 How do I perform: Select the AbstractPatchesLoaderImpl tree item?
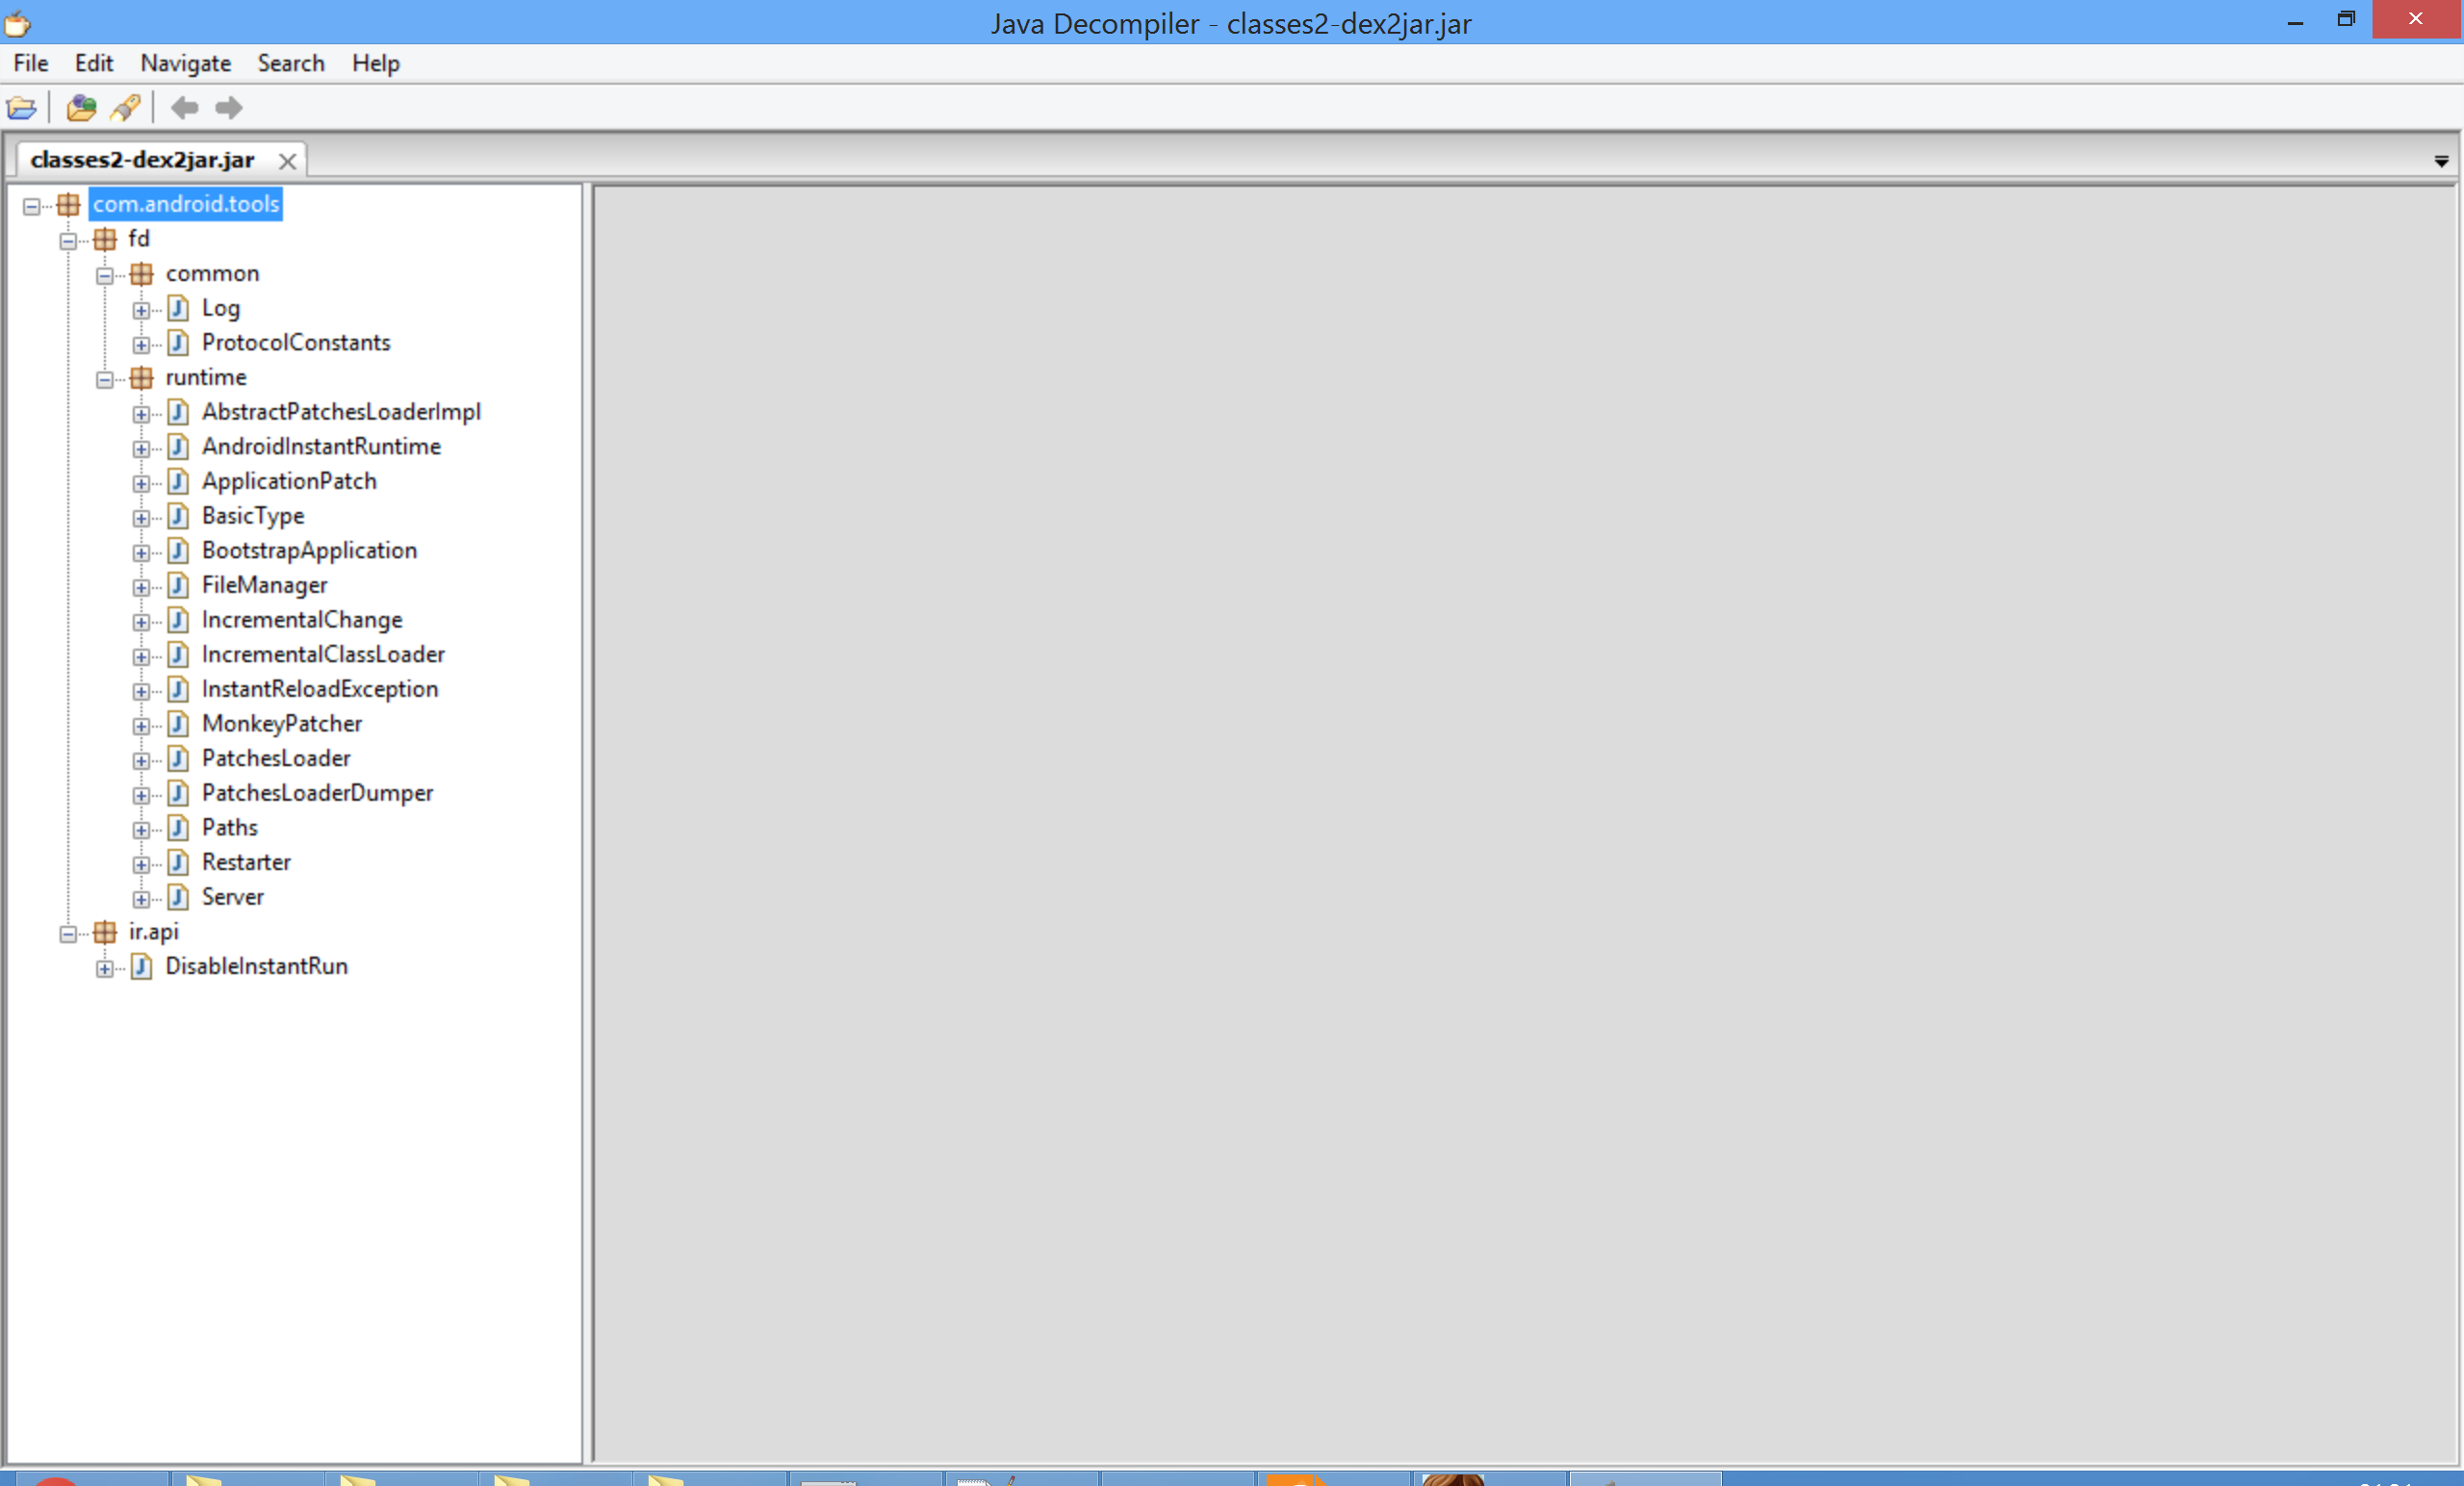point(341,412)
